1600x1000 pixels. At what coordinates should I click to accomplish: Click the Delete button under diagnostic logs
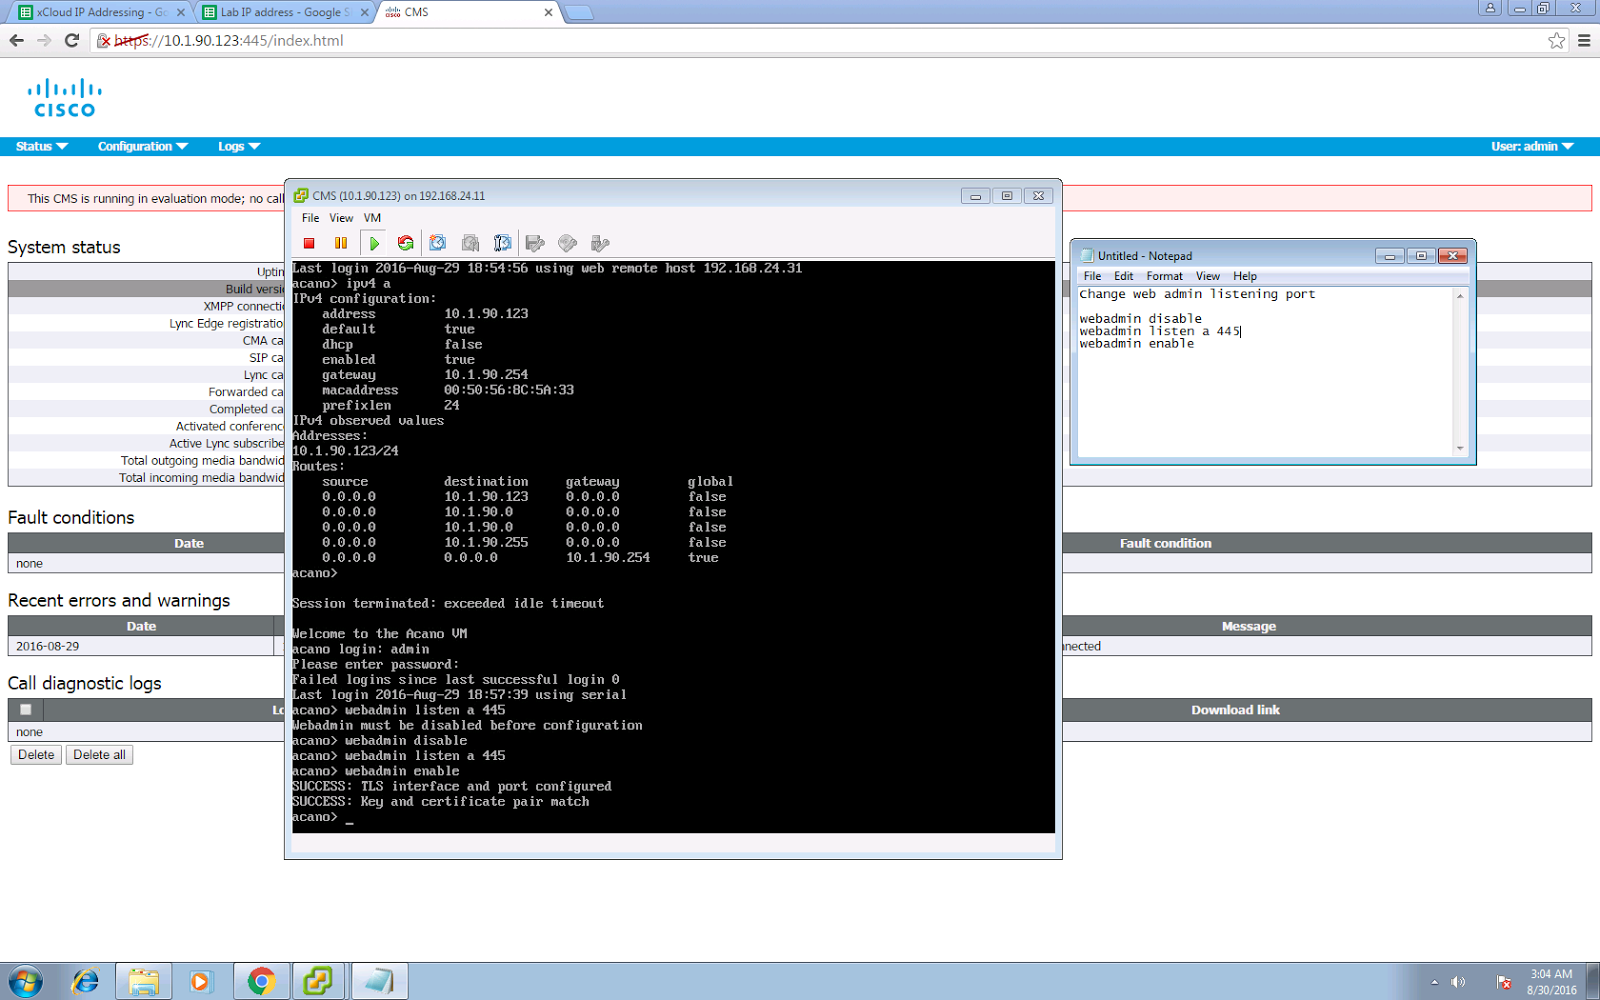click(x=35, y=754)
